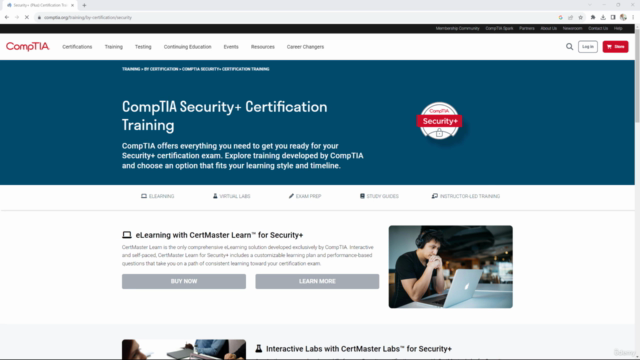Viewport: 640px width, 360px height.
Task: Click the Log In button
Action: [588, 47]
